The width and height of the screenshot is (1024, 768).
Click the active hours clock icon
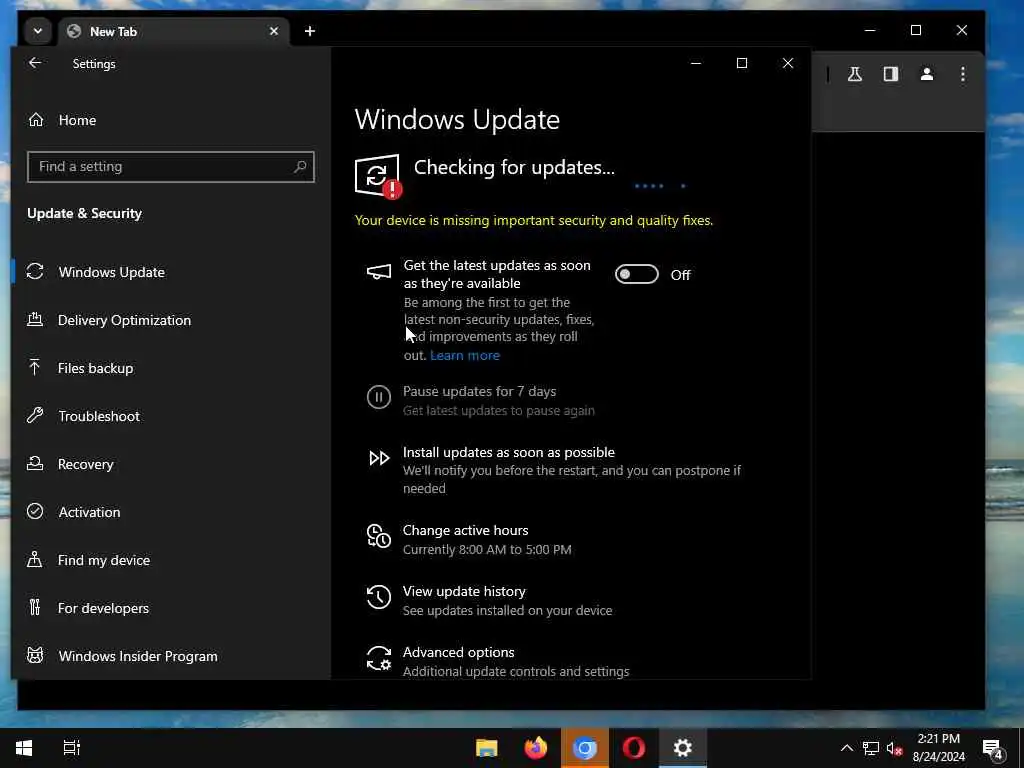pos(379,536)
